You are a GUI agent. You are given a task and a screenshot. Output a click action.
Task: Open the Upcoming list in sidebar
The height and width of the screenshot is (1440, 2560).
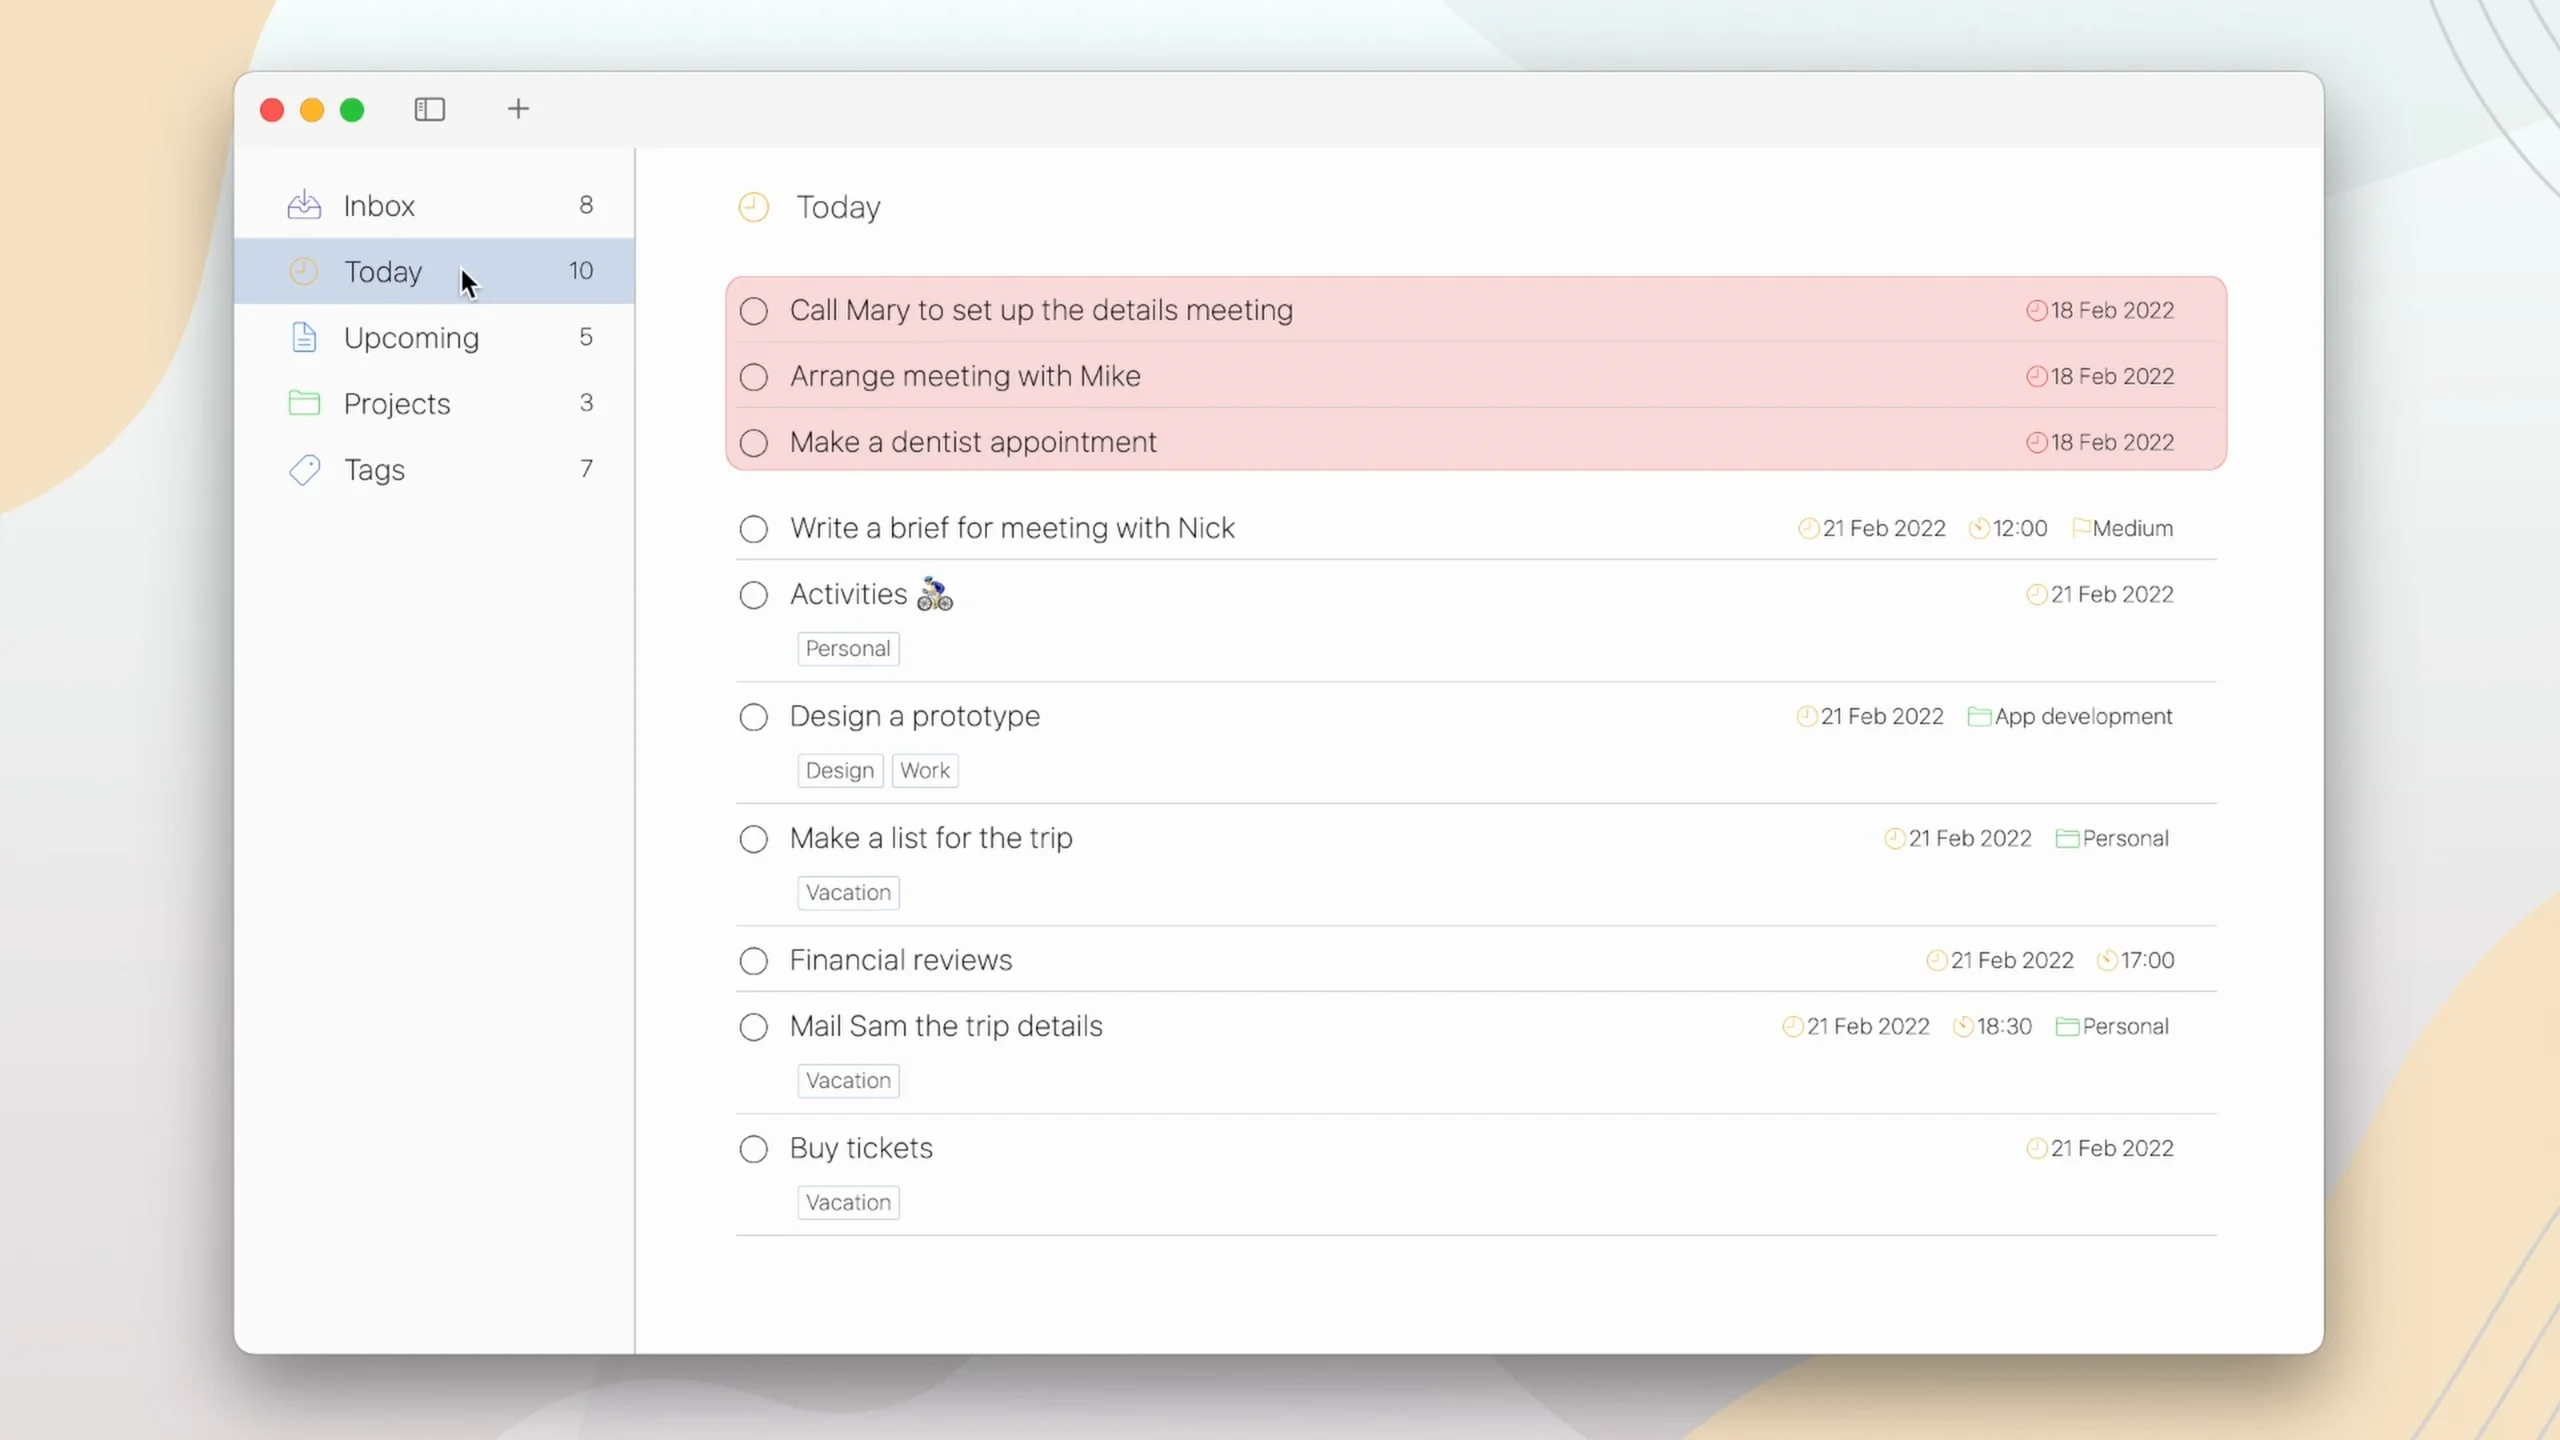point(411,338)
